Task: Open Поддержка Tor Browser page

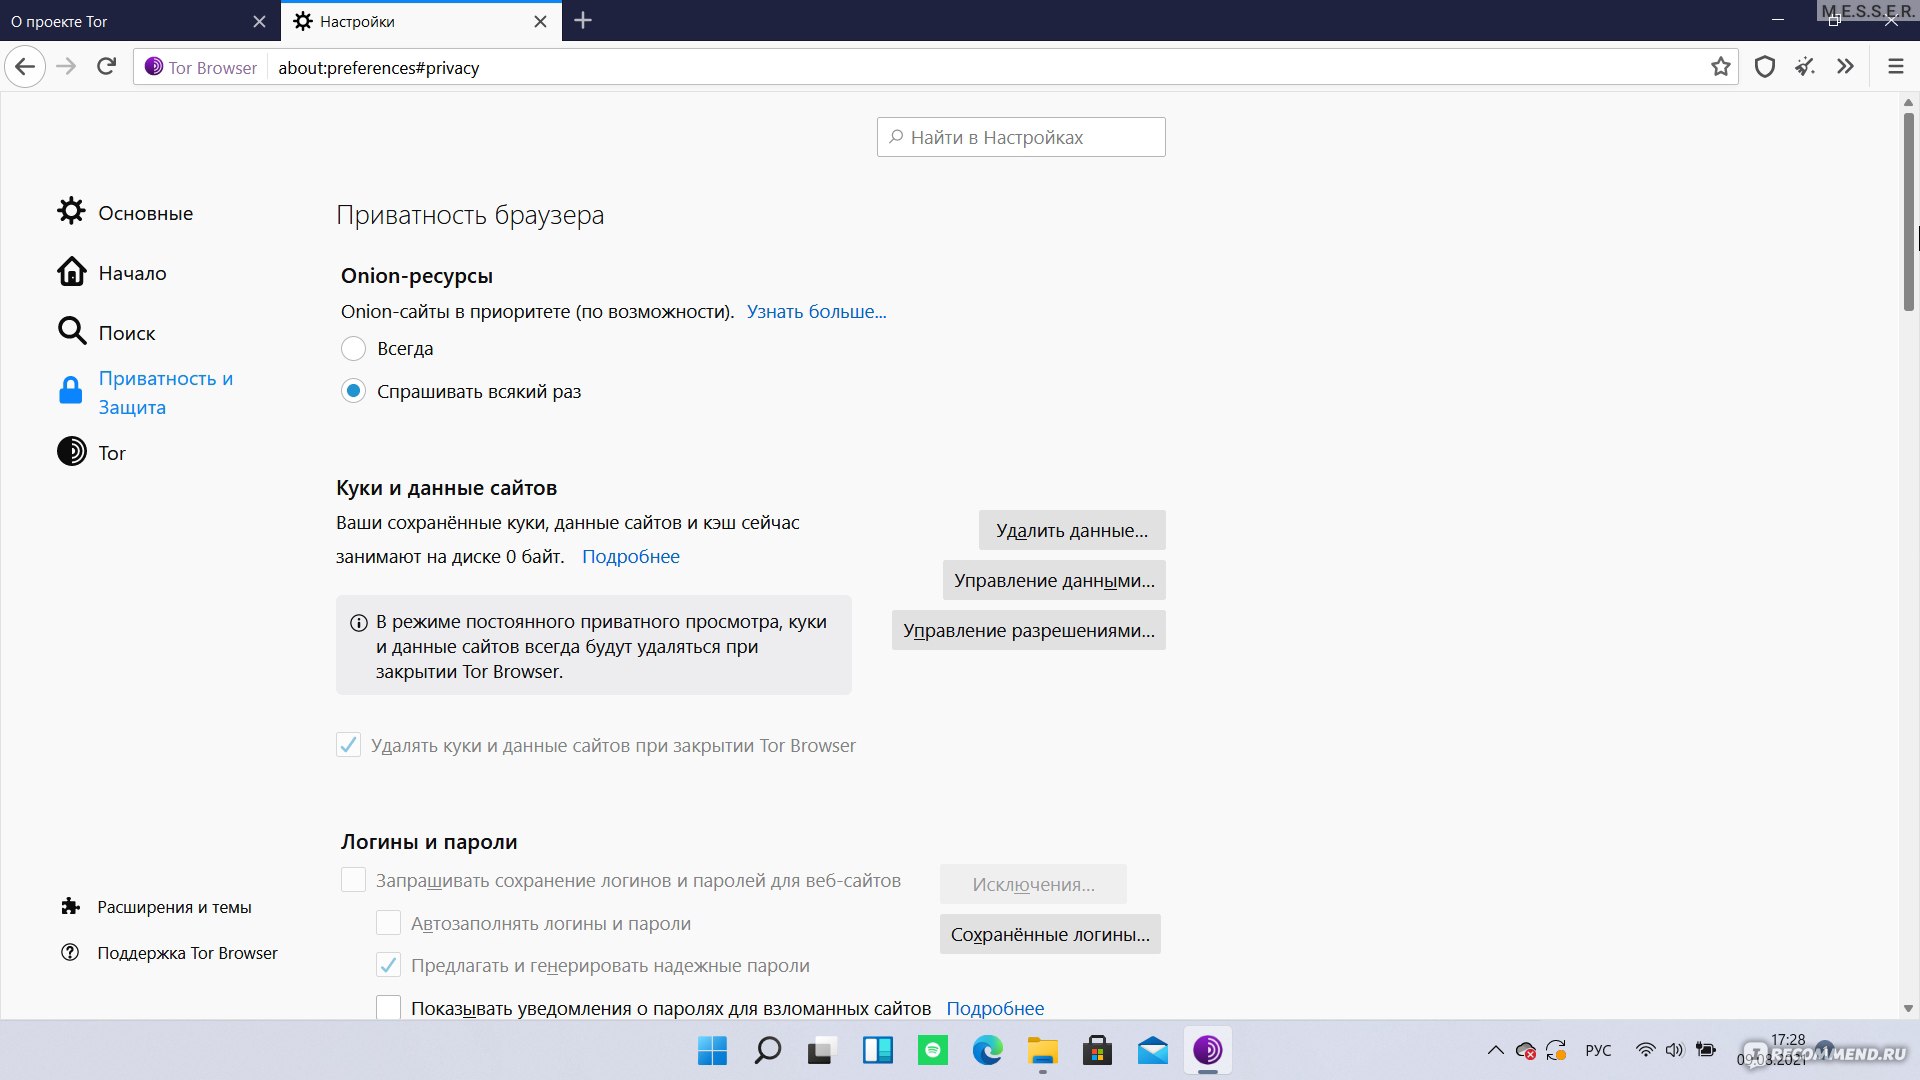Action: [x=189, y=952]
